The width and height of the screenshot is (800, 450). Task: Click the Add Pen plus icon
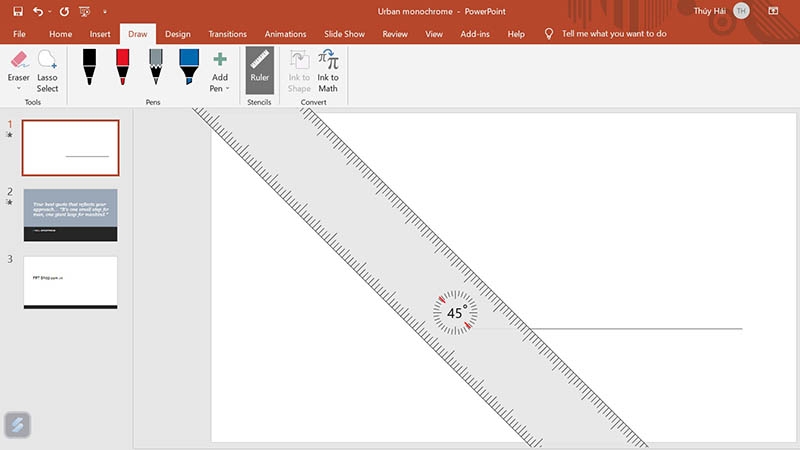point(220,60)
